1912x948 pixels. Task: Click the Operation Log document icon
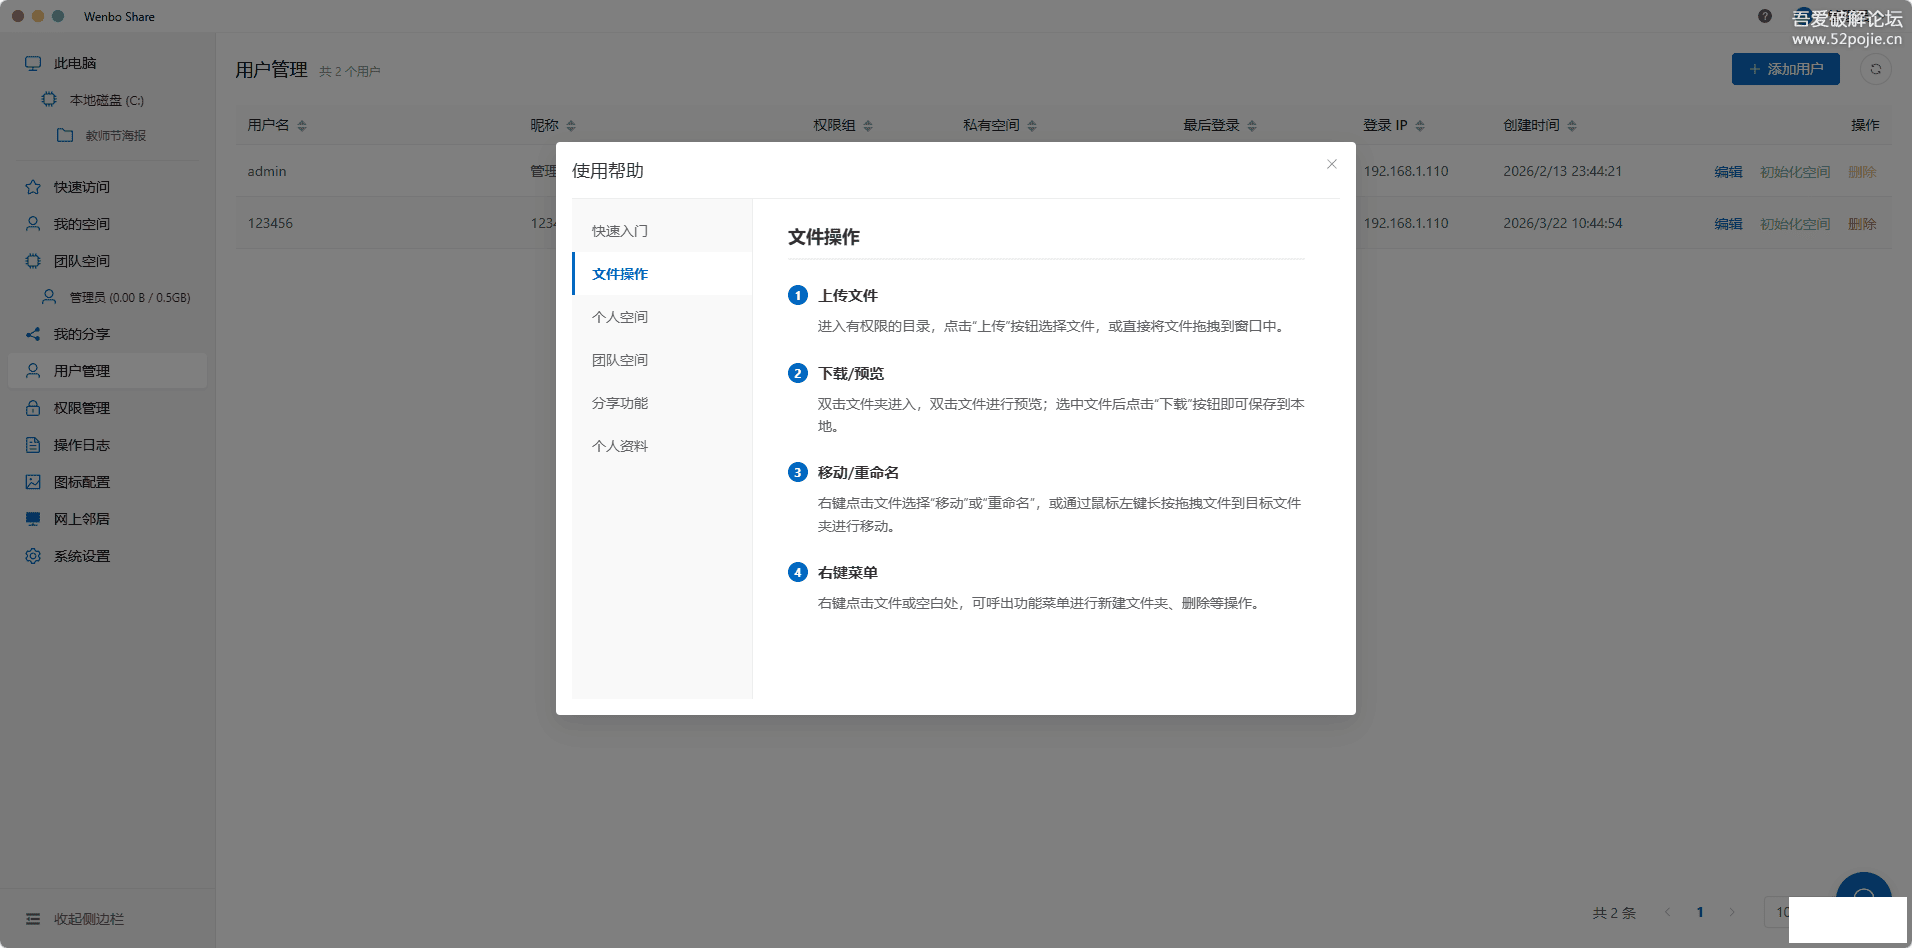33,445
